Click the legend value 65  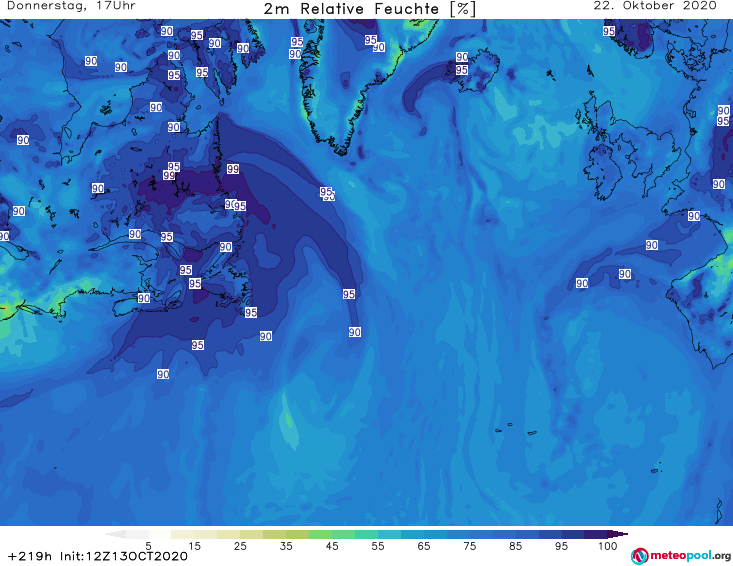[424, 546]
